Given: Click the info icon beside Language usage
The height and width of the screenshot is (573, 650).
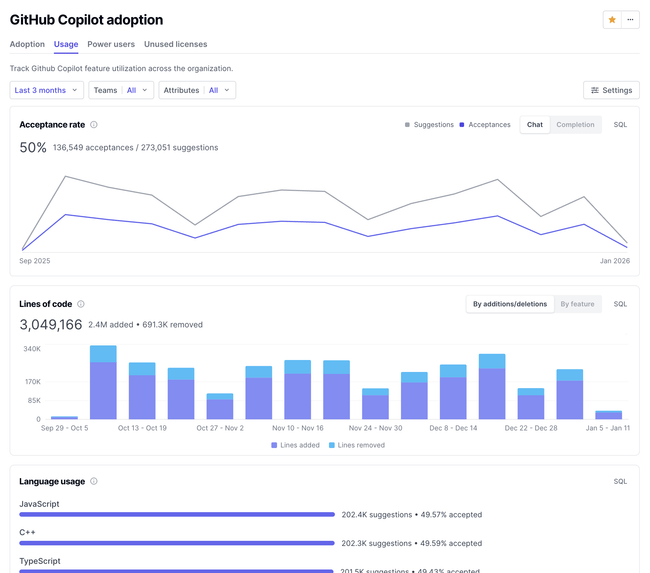Looking at the screenshot, I should (94, 481).
